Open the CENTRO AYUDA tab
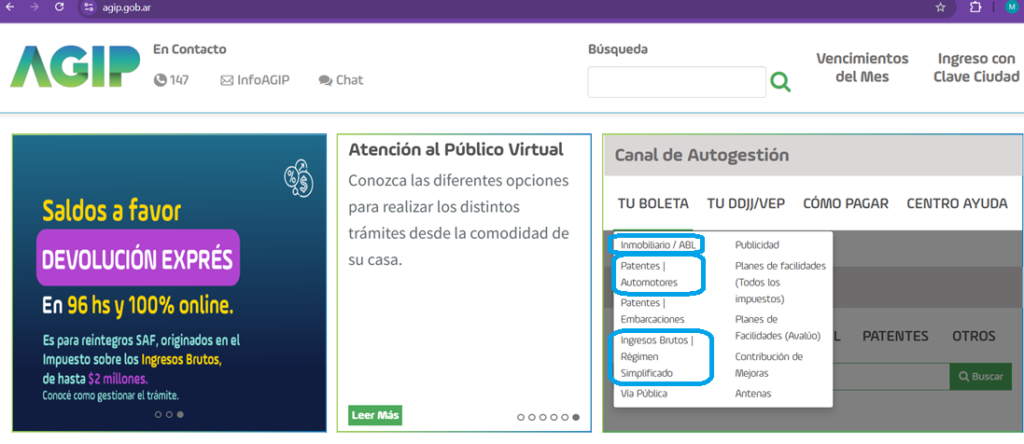Image resolution: width=1024 pixels, height=444 pixels. click(957, 203)
